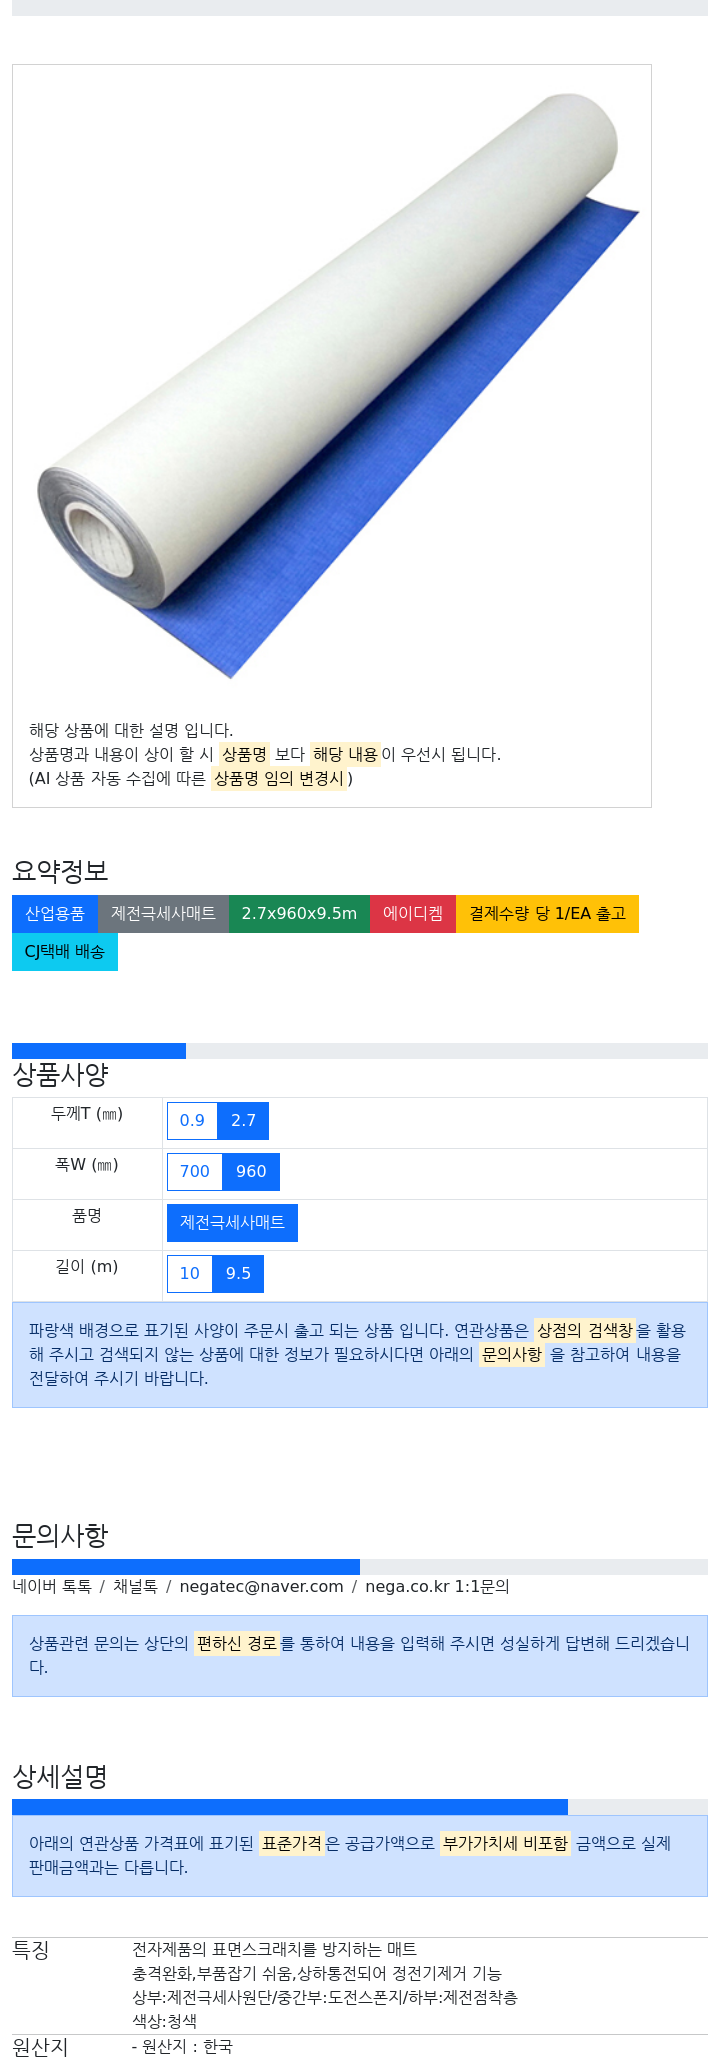Open the 네이버 톡톡 inquiry link

point(52,1586)
